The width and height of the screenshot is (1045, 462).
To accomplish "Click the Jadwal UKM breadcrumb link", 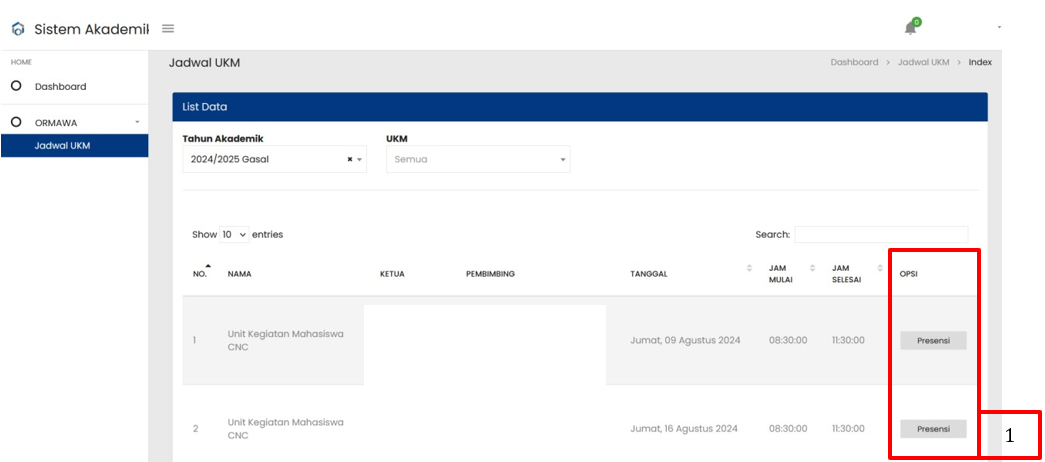I will pyautogui.click(x=923, y=62).
